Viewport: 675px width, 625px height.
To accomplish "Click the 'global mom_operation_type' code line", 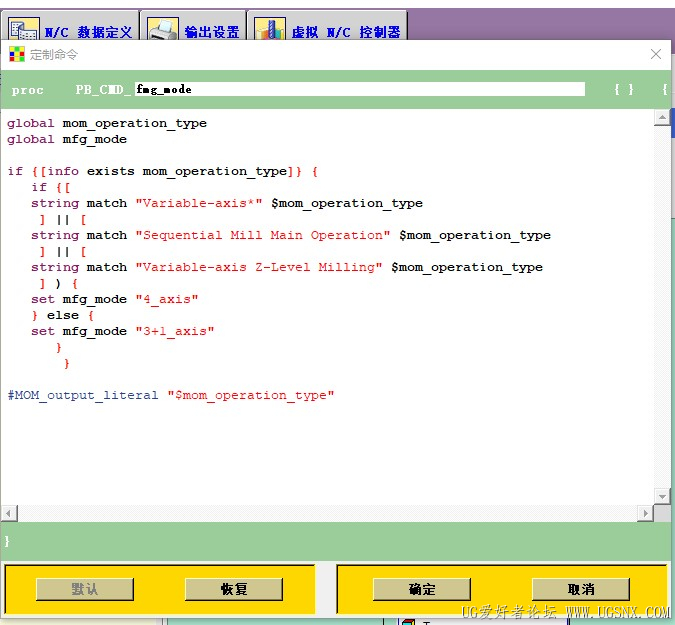I will coord(107,123).
